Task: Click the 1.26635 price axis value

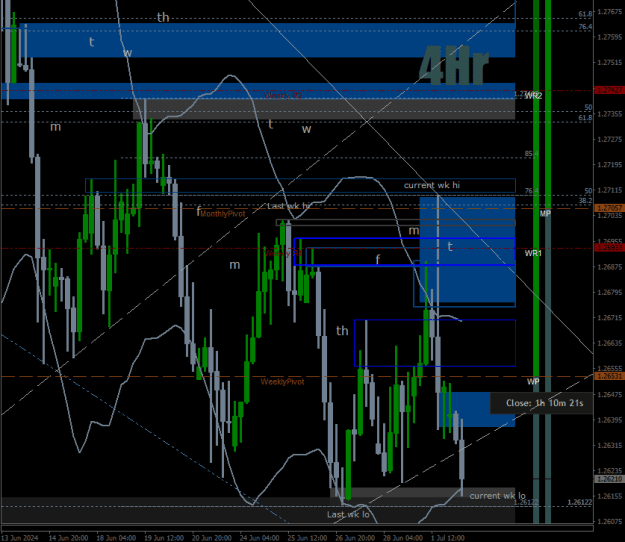Action: pyautogui.click(x=610, y=343)
